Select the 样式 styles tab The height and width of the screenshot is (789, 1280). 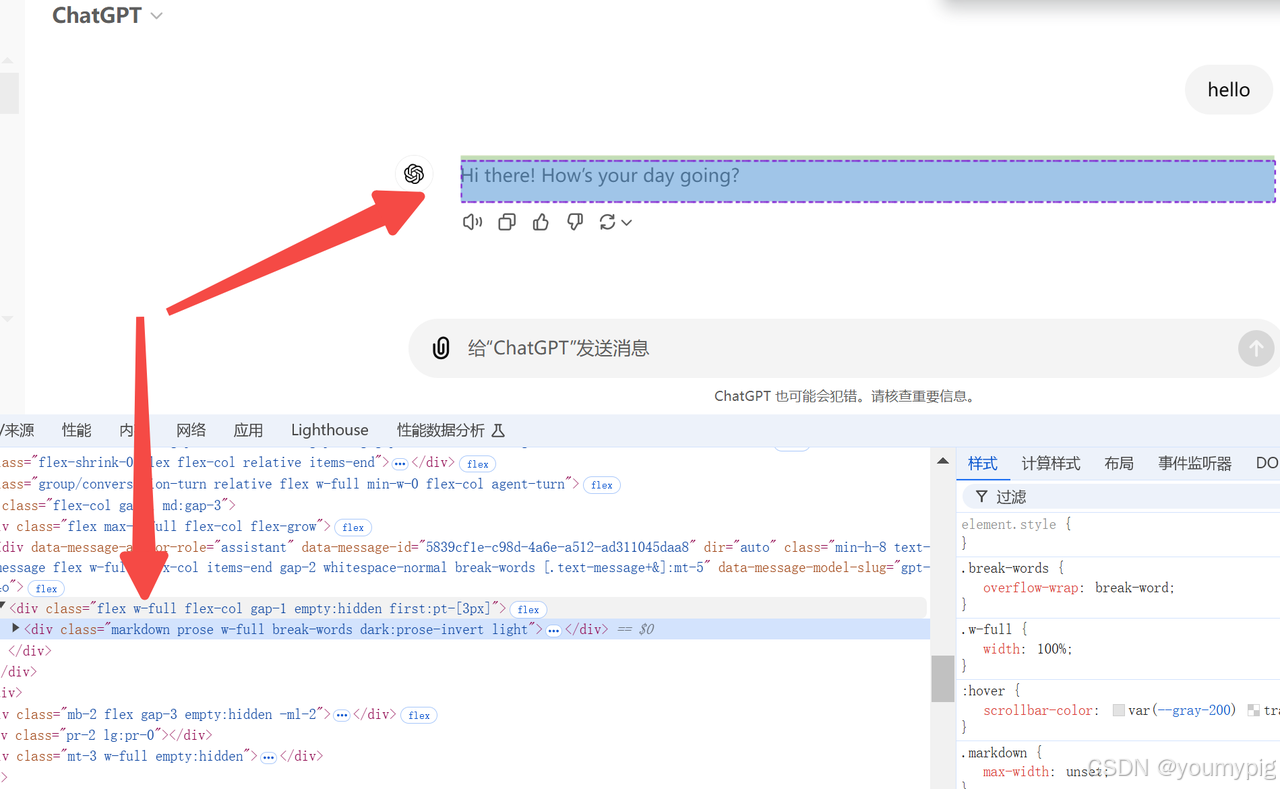983,463
